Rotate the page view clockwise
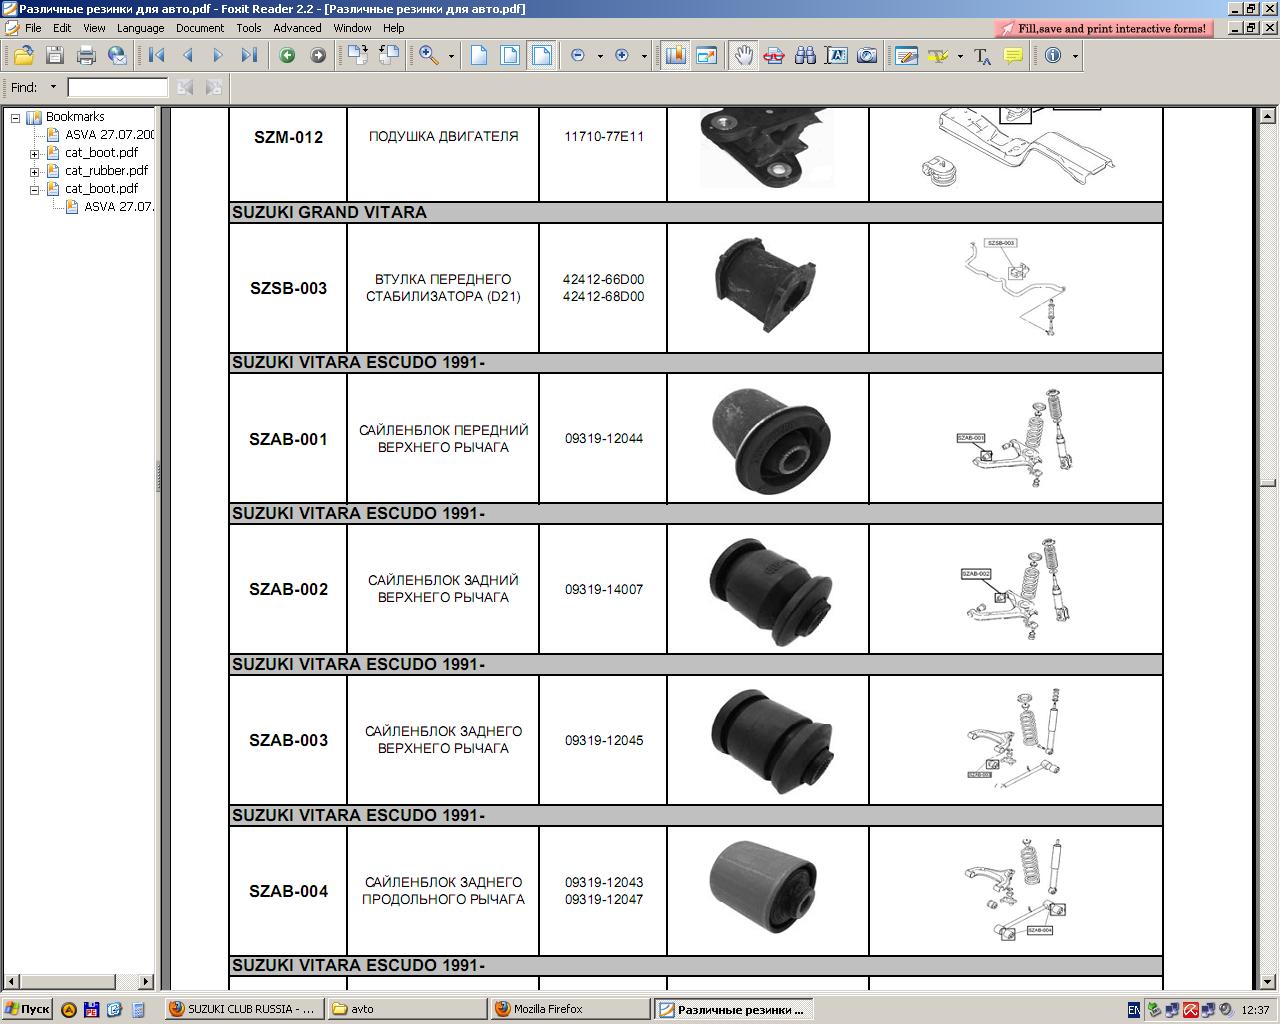Viewport: 1280px width, 1024px height. point(357,56)
